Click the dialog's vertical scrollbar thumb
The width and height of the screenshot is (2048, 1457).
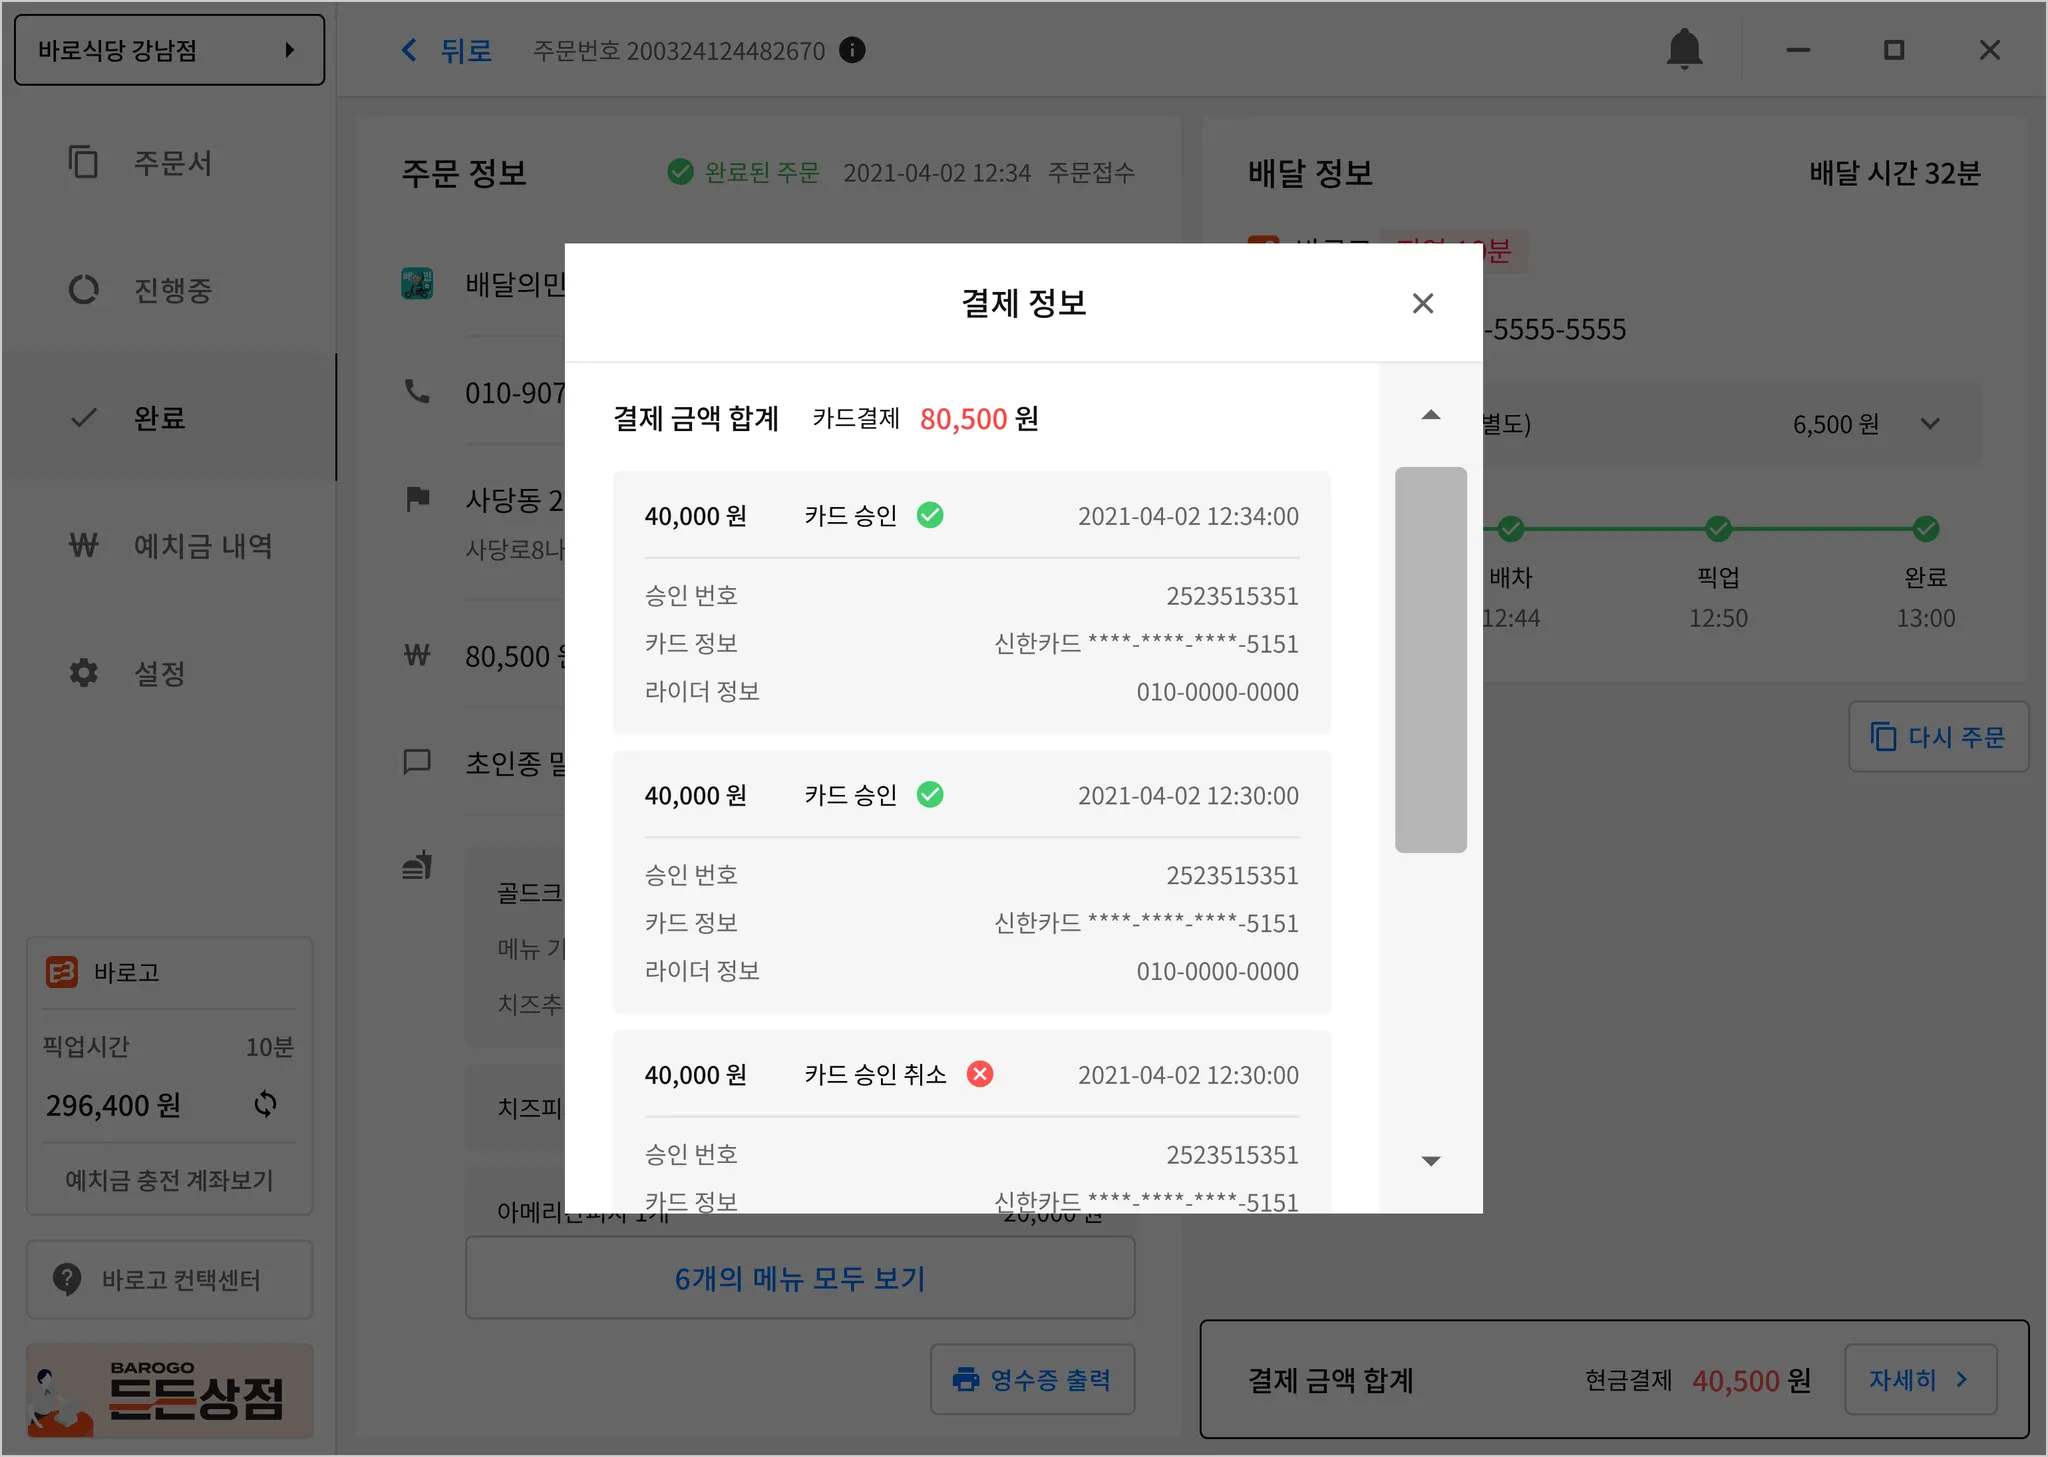tap(1430, 659)
